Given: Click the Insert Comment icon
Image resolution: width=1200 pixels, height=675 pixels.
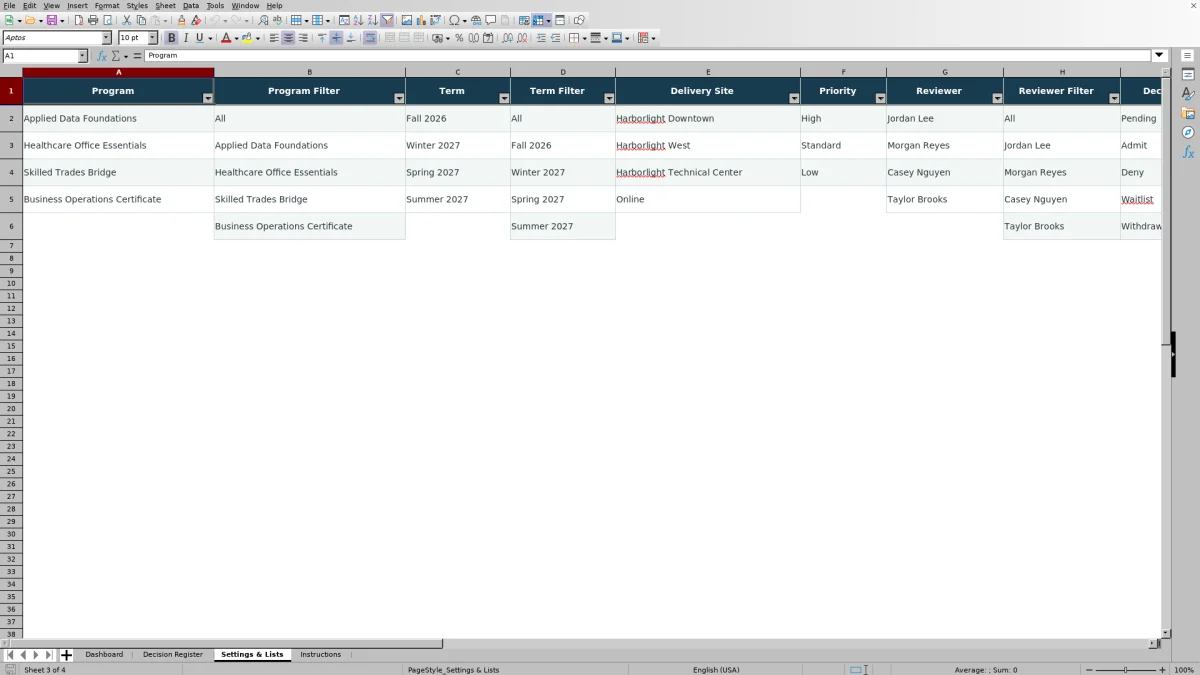Looking at the screenshot, I should pos(491,20).
